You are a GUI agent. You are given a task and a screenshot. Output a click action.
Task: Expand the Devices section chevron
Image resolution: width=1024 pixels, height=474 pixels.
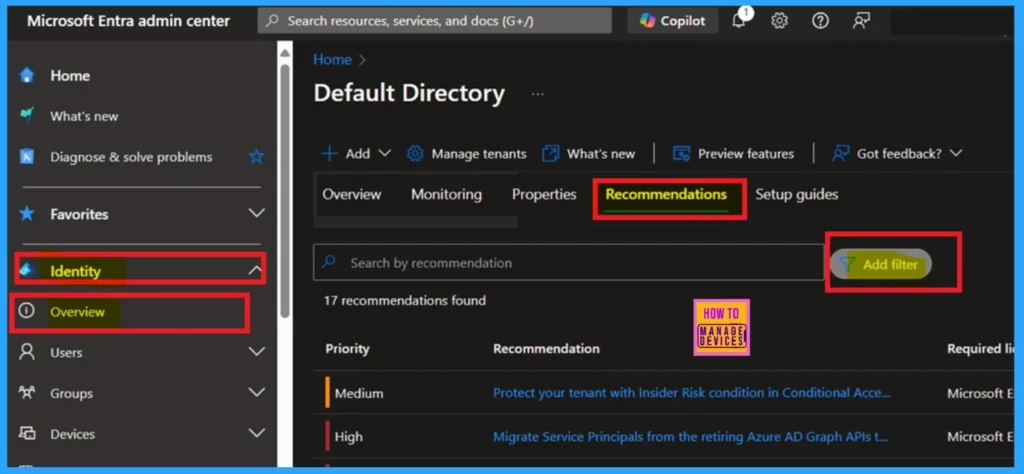(x=257, y=433)
